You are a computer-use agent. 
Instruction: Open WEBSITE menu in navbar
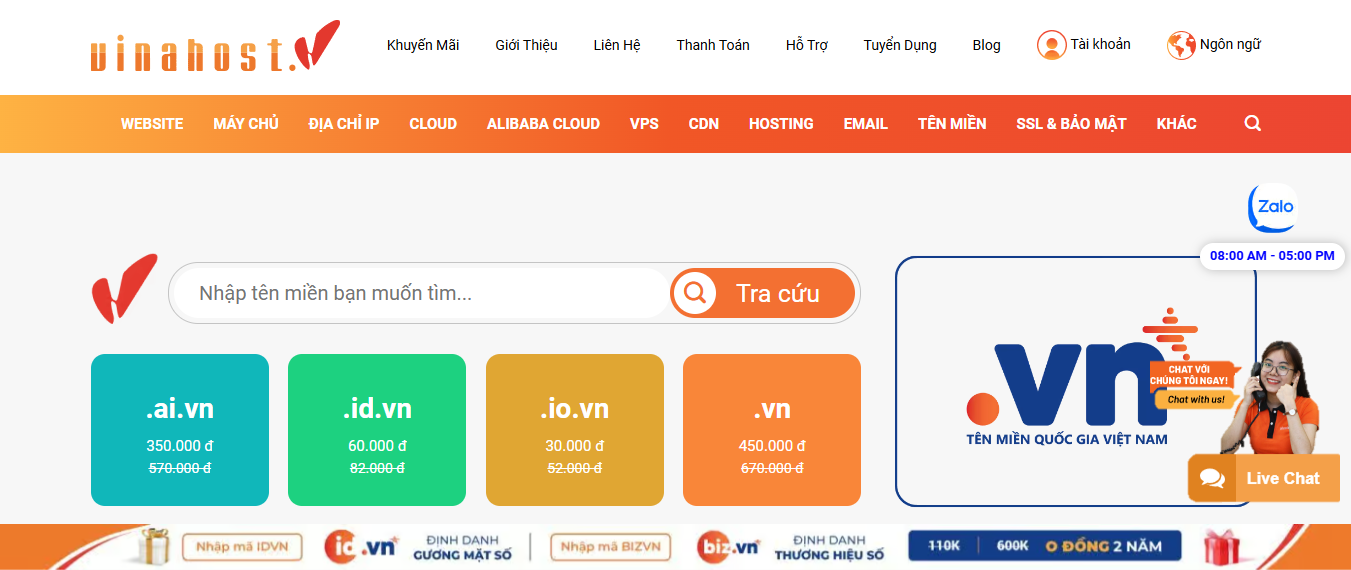(x=152, y=124)
